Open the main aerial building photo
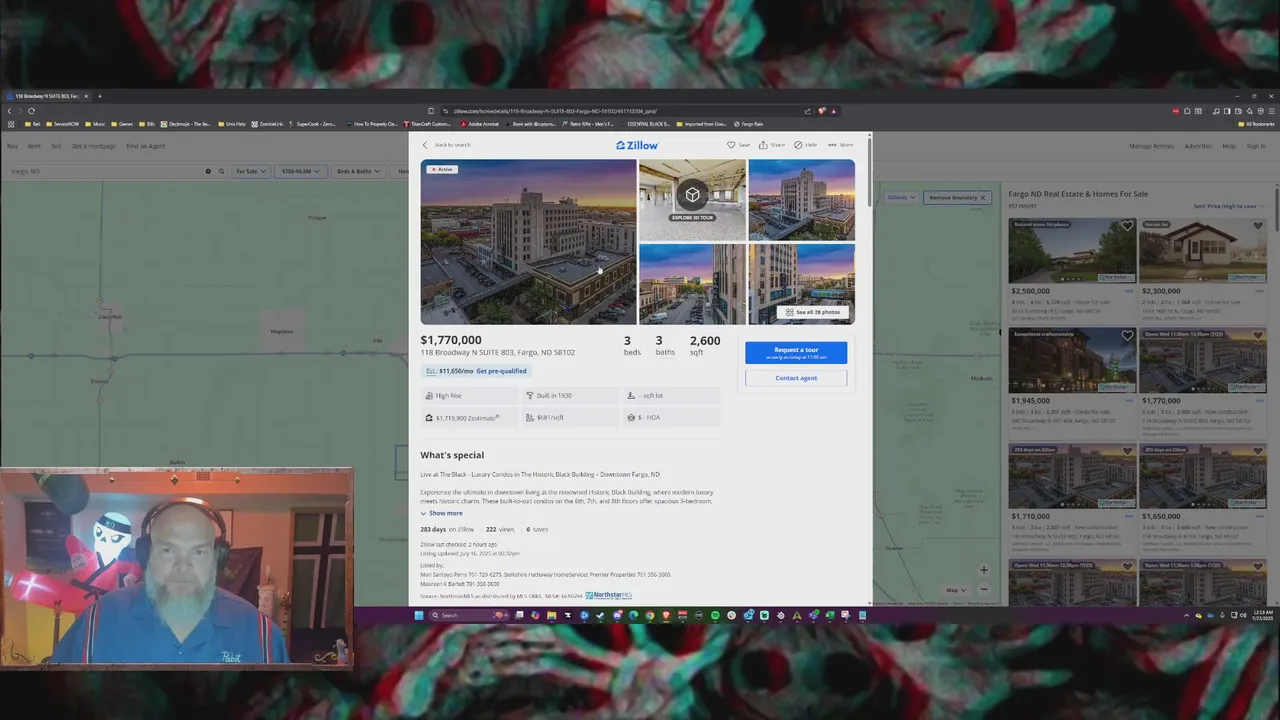 [x=528, y=242]
